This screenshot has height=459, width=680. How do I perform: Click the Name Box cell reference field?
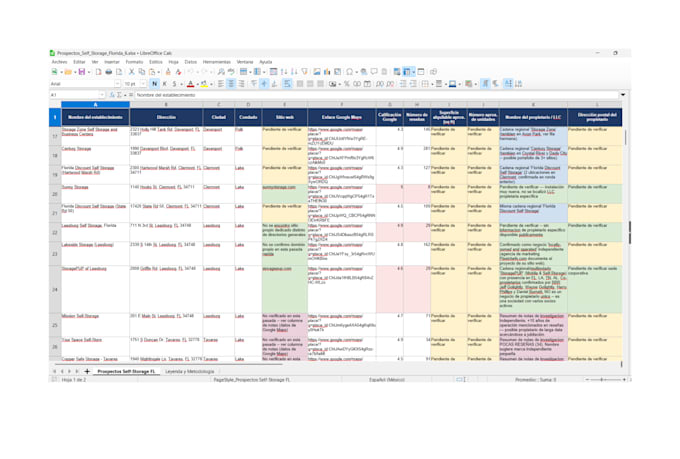click(74, 95)
